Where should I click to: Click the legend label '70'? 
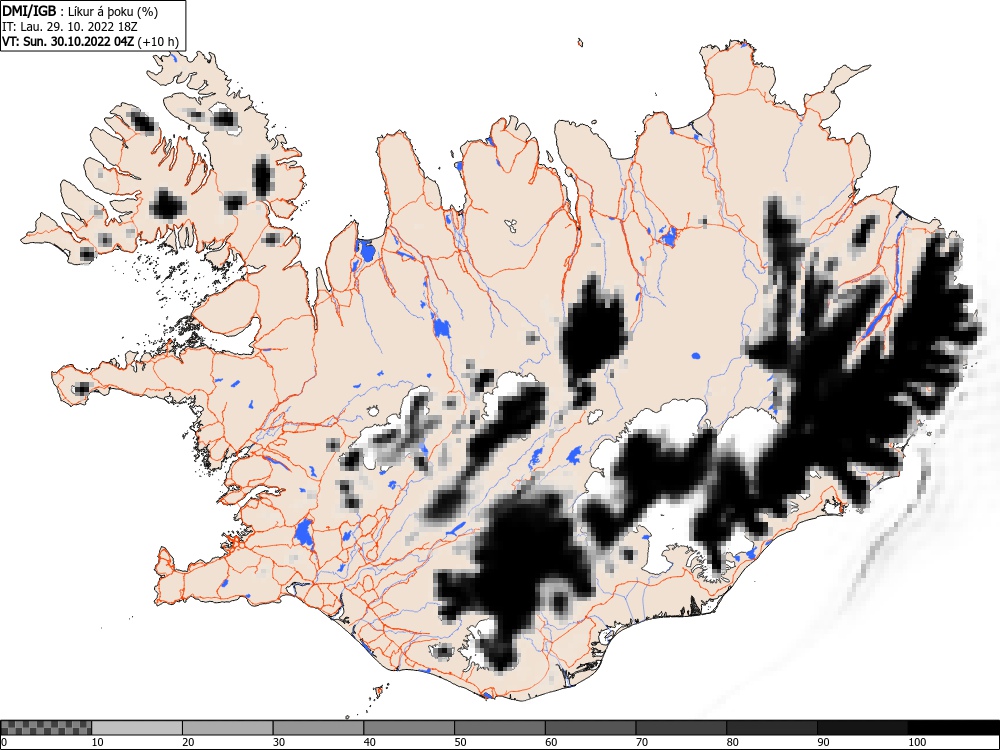click(642, 742)
